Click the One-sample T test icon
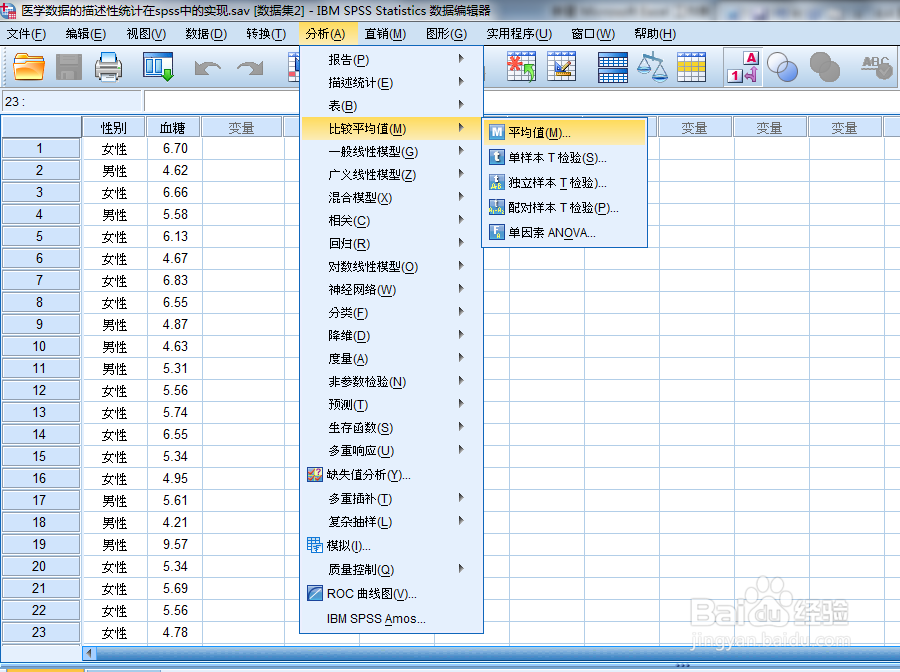This screenshot has height=672, width=900. [496, 157]
